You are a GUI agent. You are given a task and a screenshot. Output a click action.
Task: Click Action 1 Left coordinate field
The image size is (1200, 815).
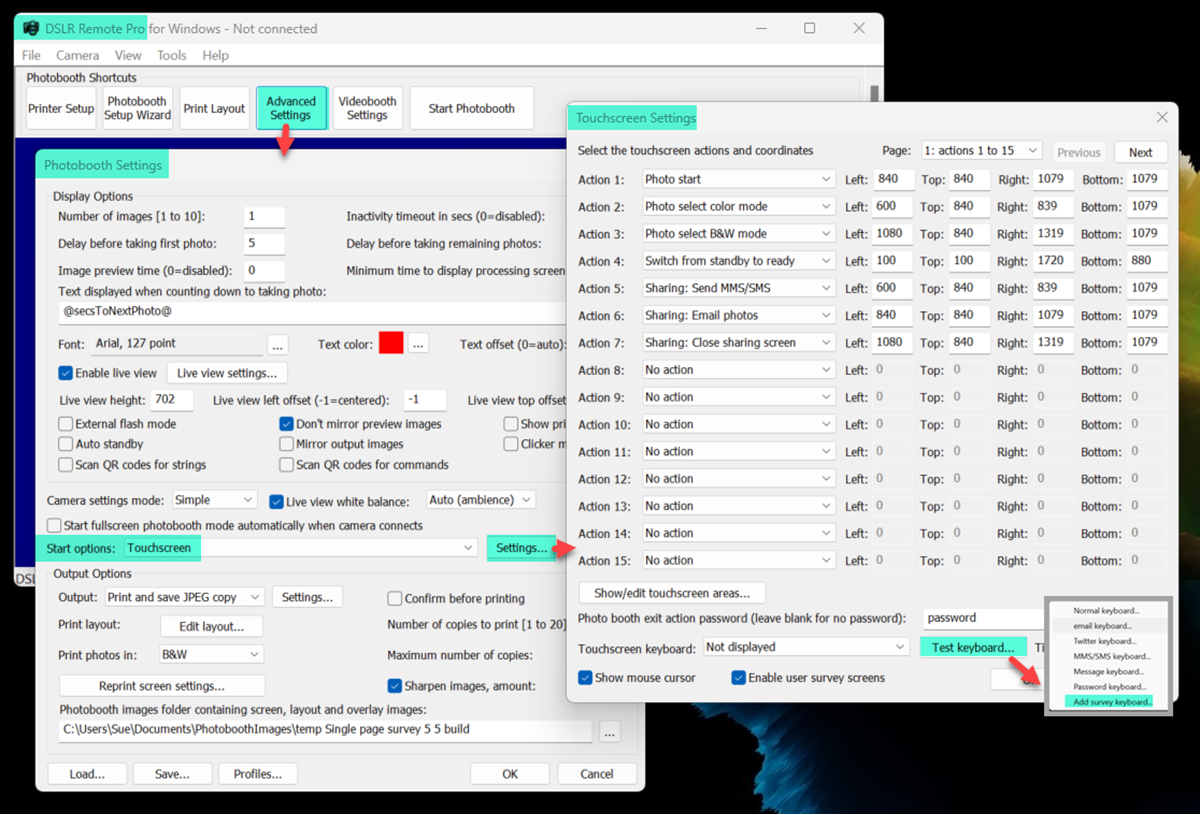(x=891, y=179)
